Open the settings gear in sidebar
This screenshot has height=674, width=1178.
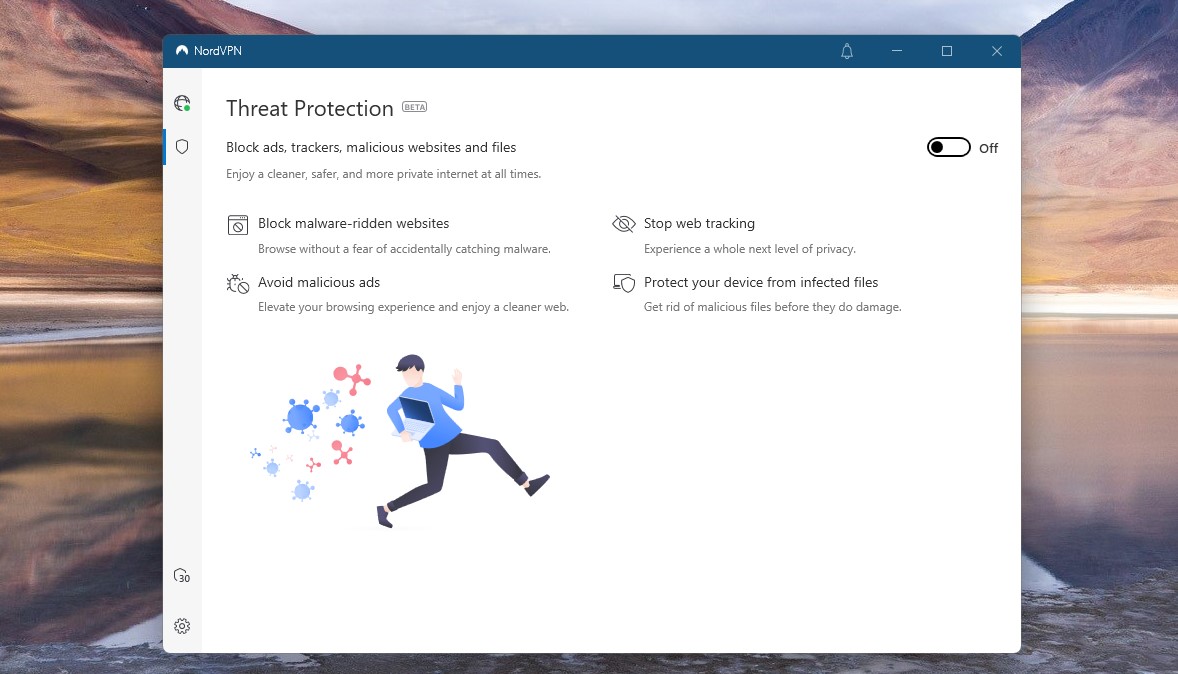[182, 626]
